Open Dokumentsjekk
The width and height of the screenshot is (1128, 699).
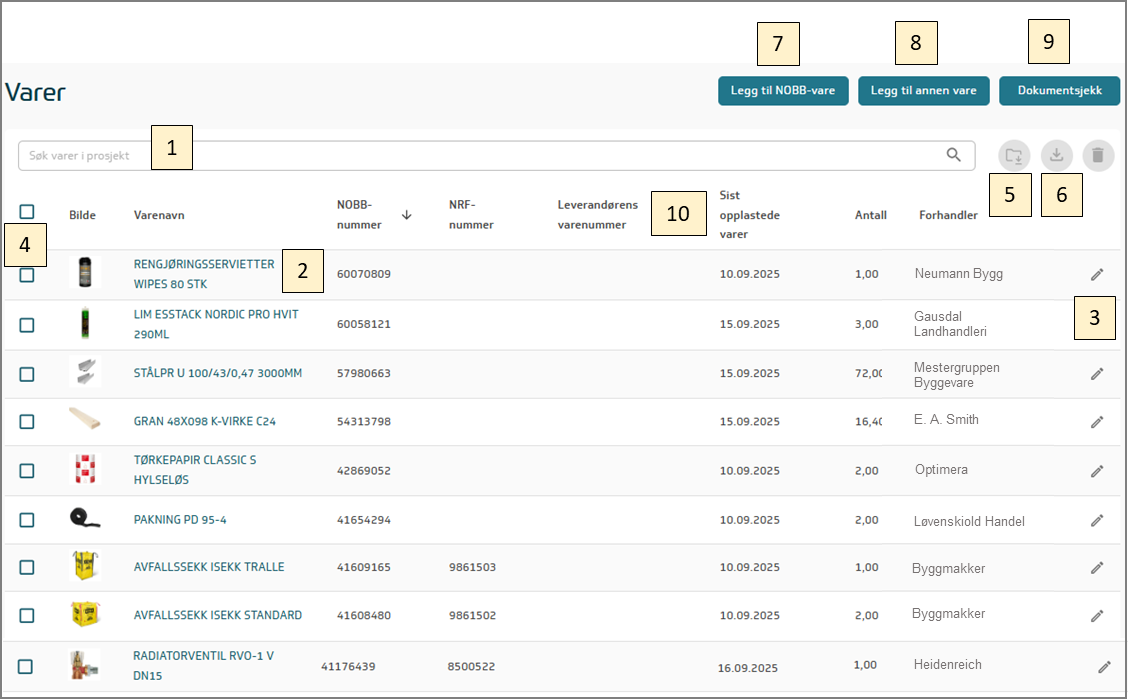(x=1059, y=91)
